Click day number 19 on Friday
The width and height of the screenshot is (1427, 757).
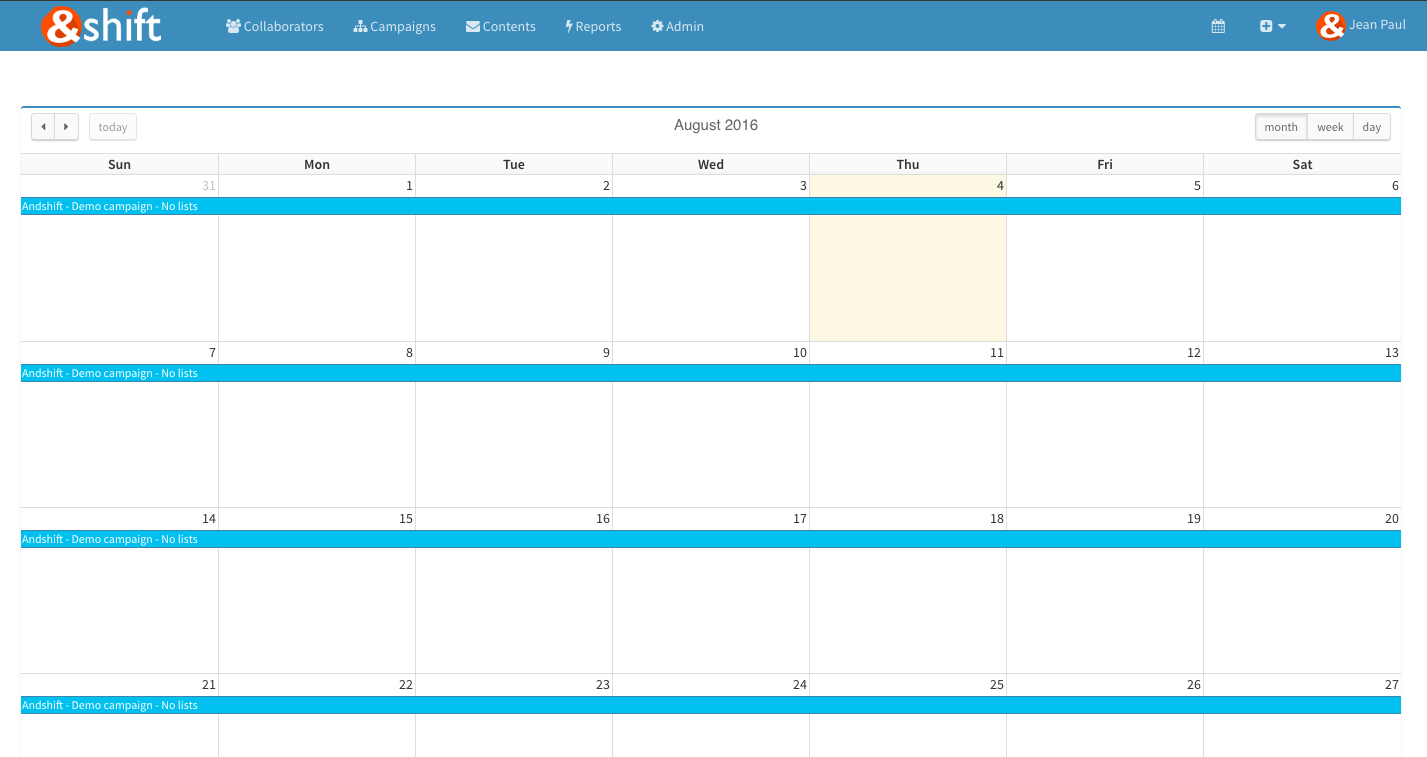pyautogui.click(x=1194, y=519)
